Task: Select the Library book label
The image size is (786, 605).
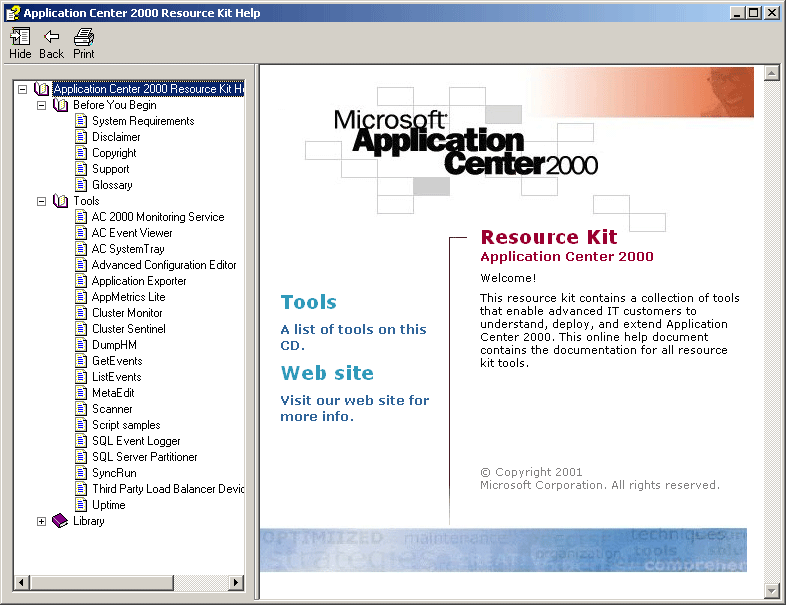Action: point(89,521)
